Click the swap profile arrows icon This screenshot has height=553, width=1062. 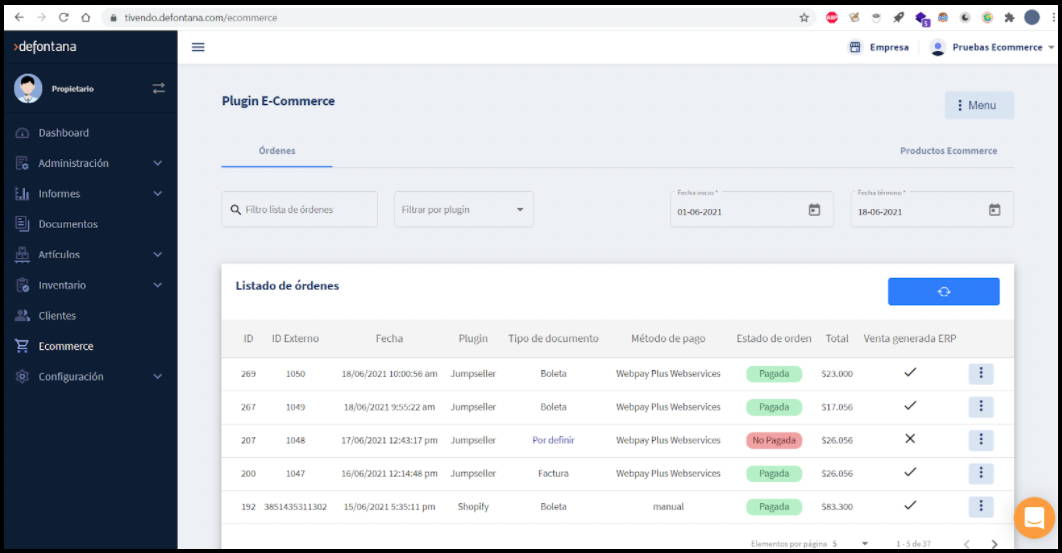coord(158,88)
